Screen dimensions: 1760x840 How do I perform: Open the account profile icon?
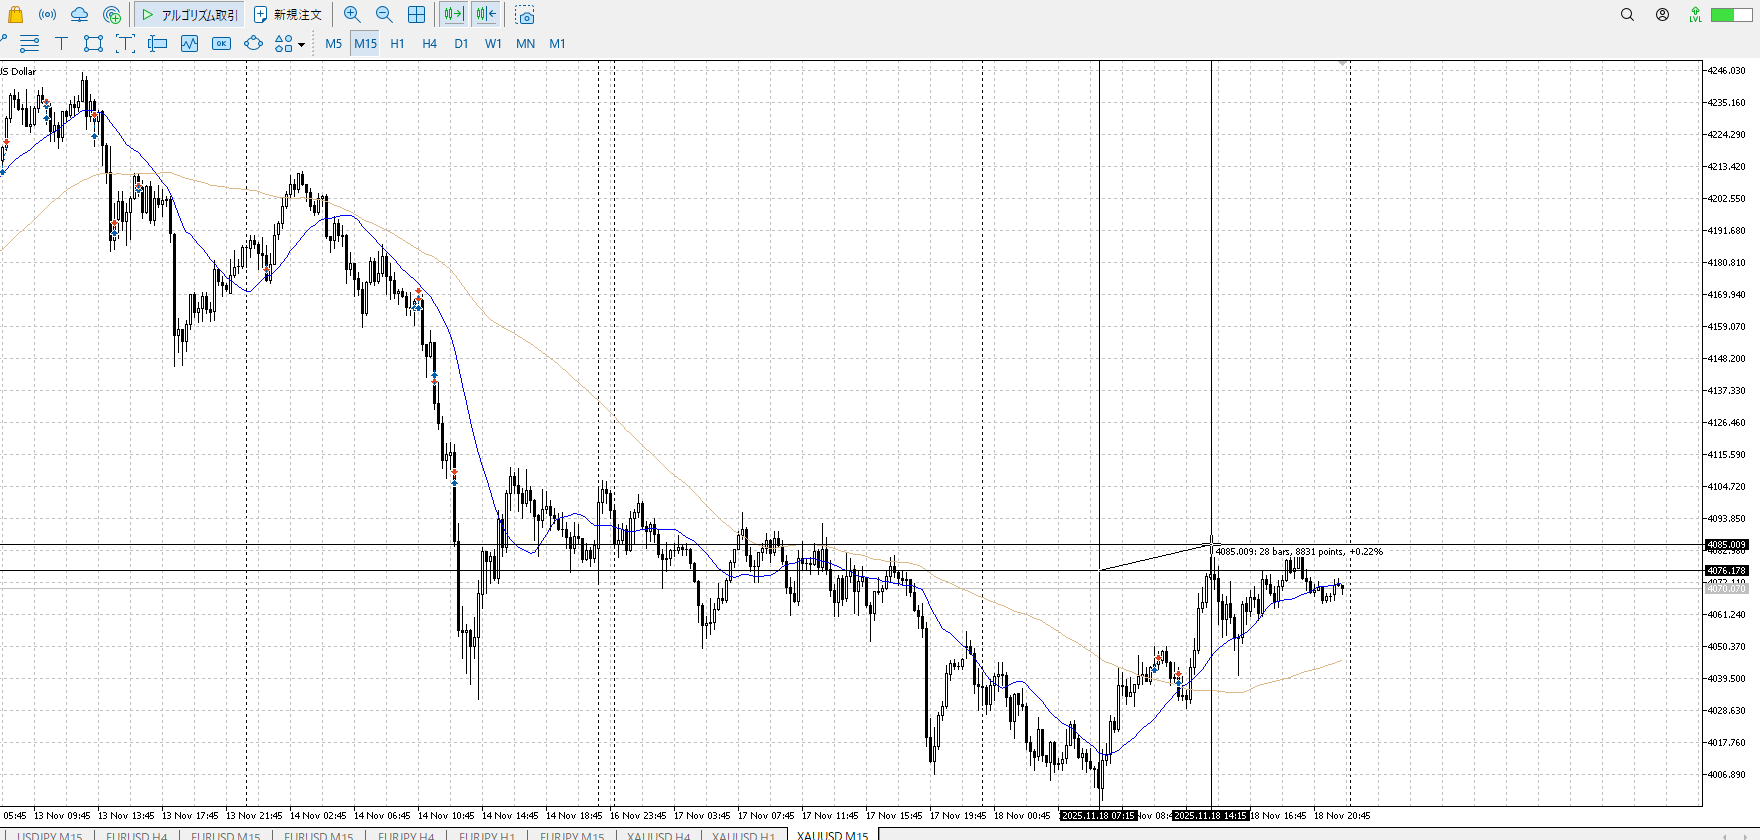point(1662,14)
